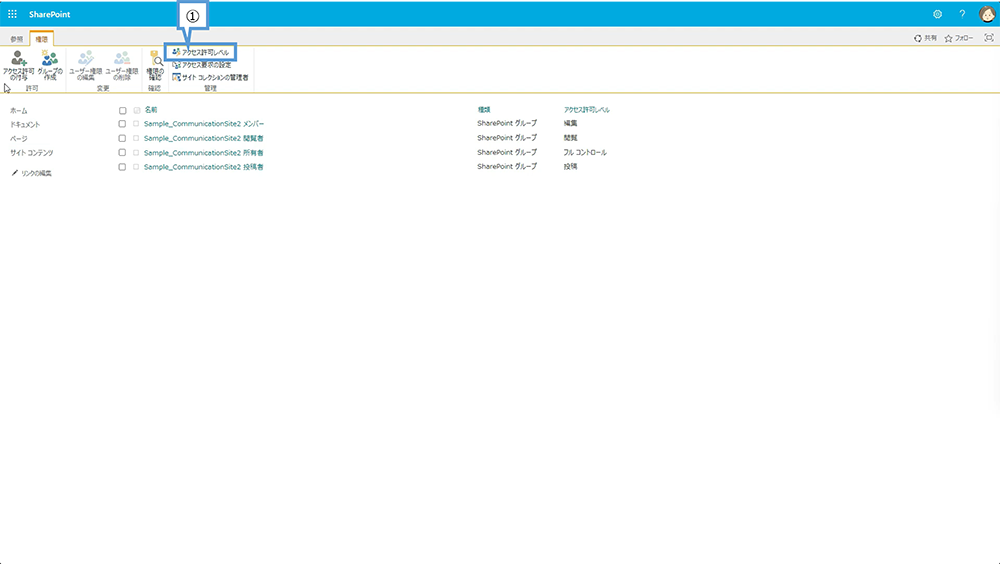The width and height of the screenshot is (1000, 564).
Task: Check the 投稿者 group row checkbox
Action: [122, 167]
